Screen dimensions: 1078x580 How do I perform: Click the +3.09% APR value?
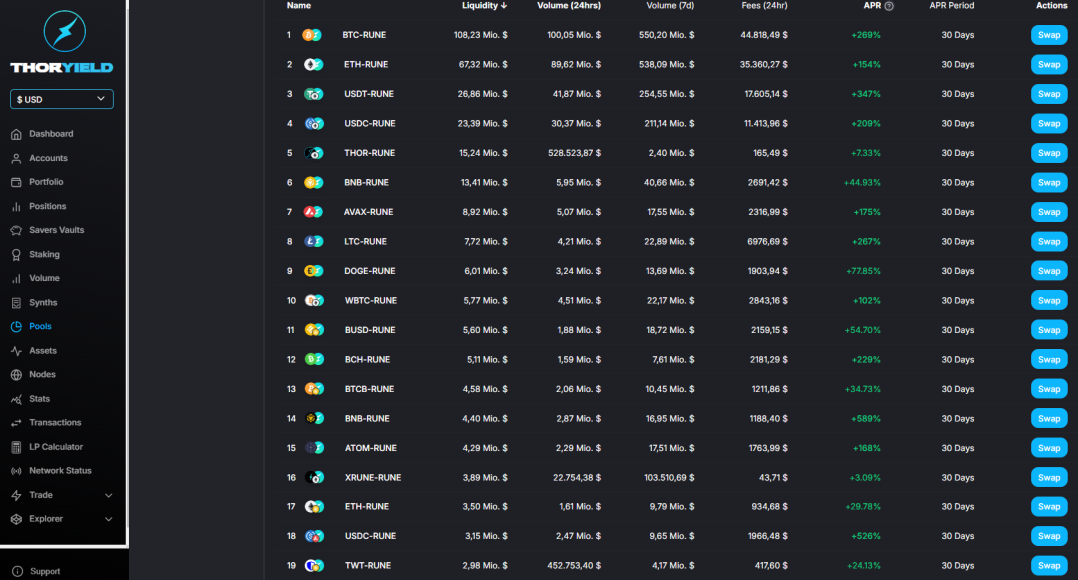(x=865, y=478)
